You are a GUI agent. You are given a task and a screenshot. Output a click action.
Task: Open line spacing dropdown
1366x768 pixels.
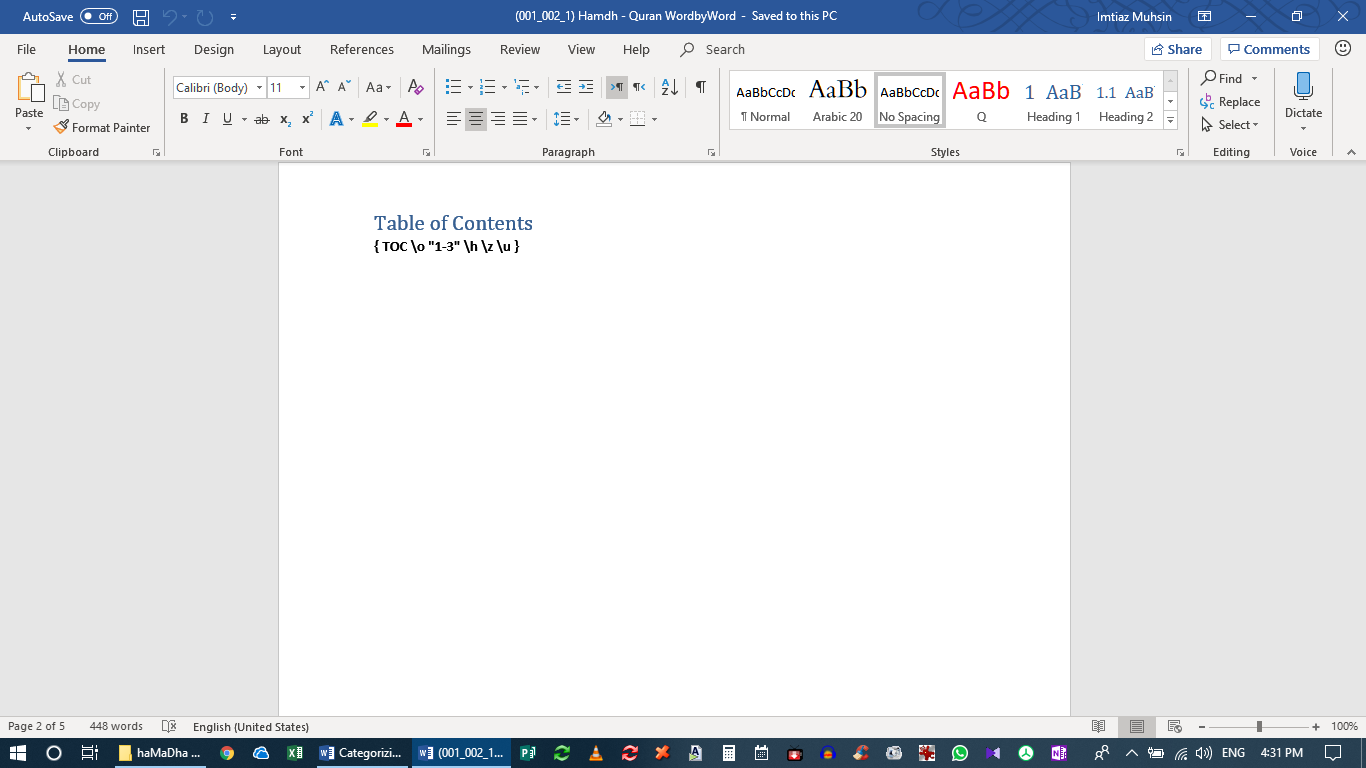[577, 120]
